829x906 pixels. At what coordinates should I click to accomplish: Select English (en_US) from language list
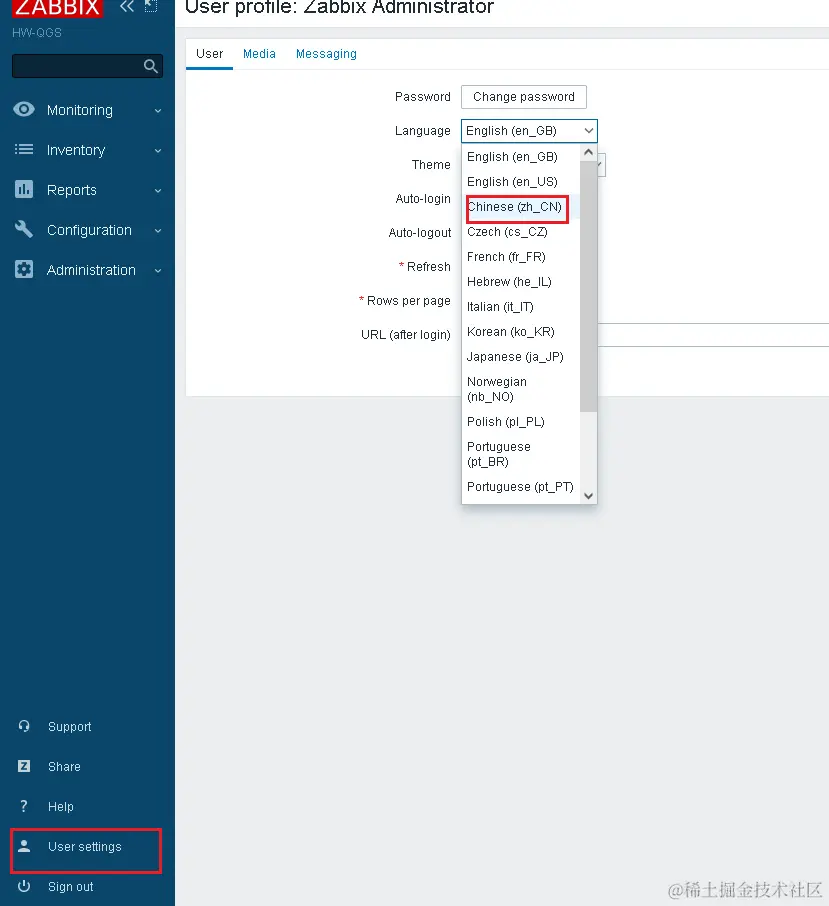point(520,181)
